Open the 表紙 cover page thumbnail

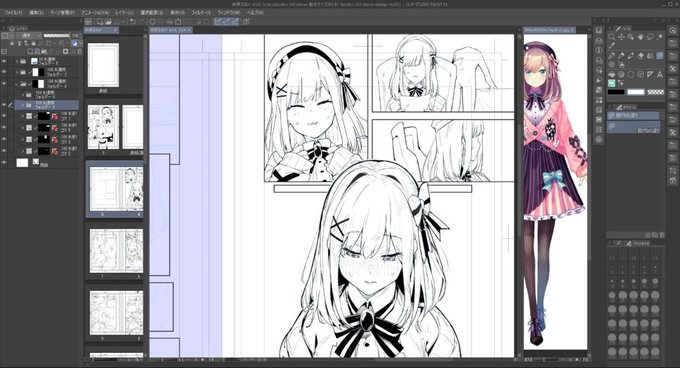pyautogui.click(x=103, y=65)
